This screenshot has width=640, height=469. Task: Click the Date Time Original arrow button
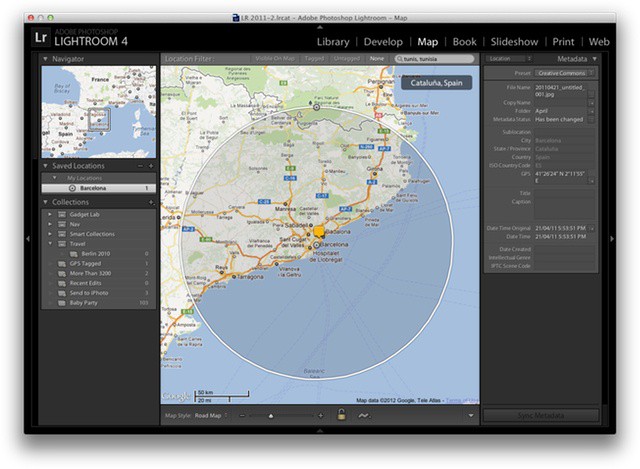tap(591, 228)
